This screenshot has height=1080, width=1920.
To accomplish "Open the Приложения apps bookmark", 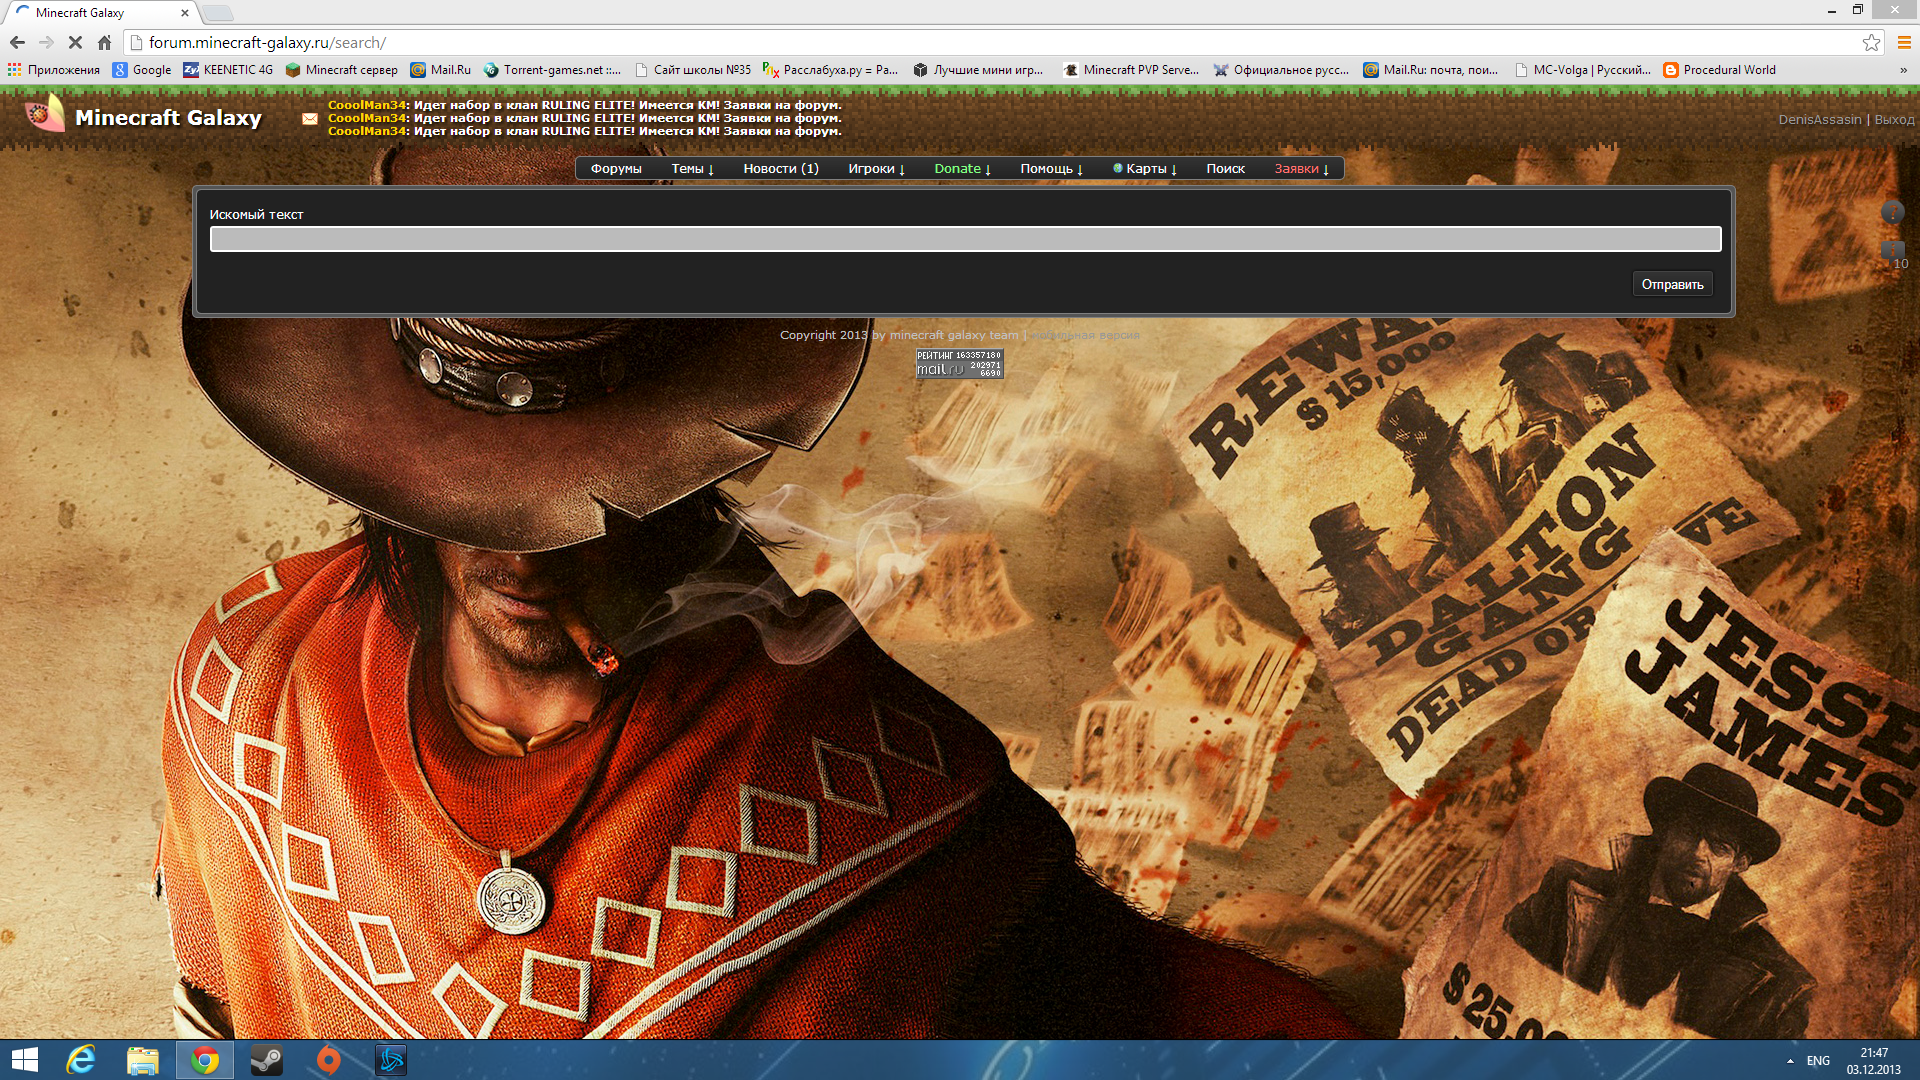I will tap(54, 70).
